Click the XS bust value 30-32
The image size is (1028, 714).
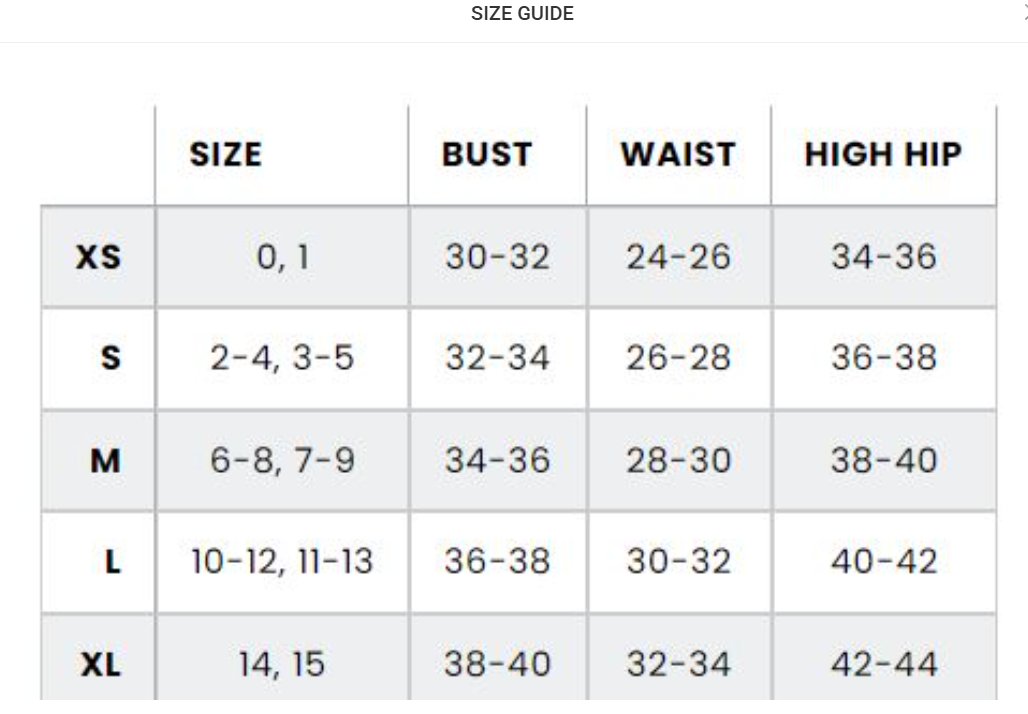click(497, 258)
